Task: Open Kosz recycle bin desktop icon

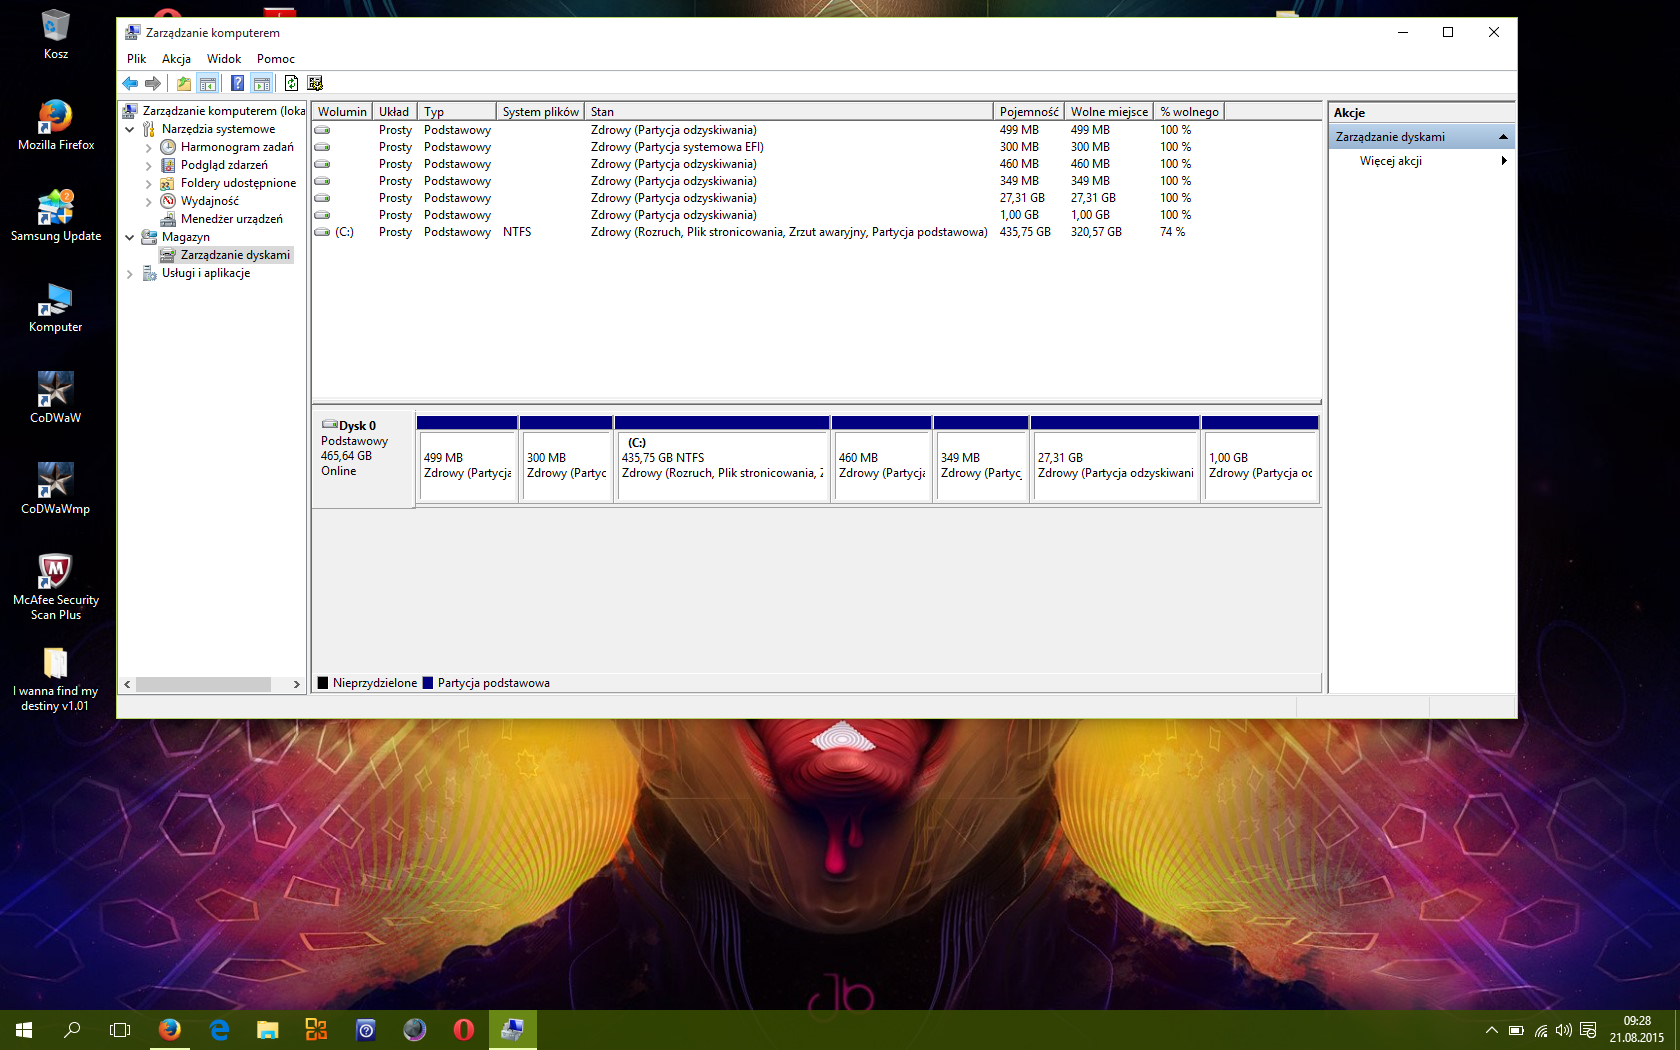Action: 56,35
